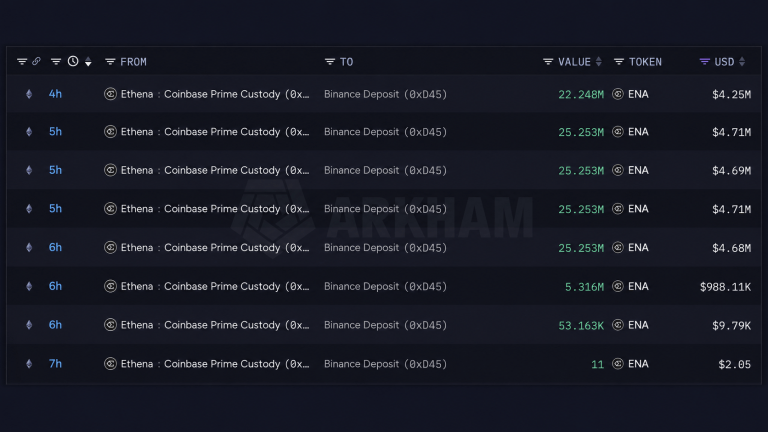Open Binance Deposit in $988.11K row
The image size is (768, 432).
(x=385, y=287)
